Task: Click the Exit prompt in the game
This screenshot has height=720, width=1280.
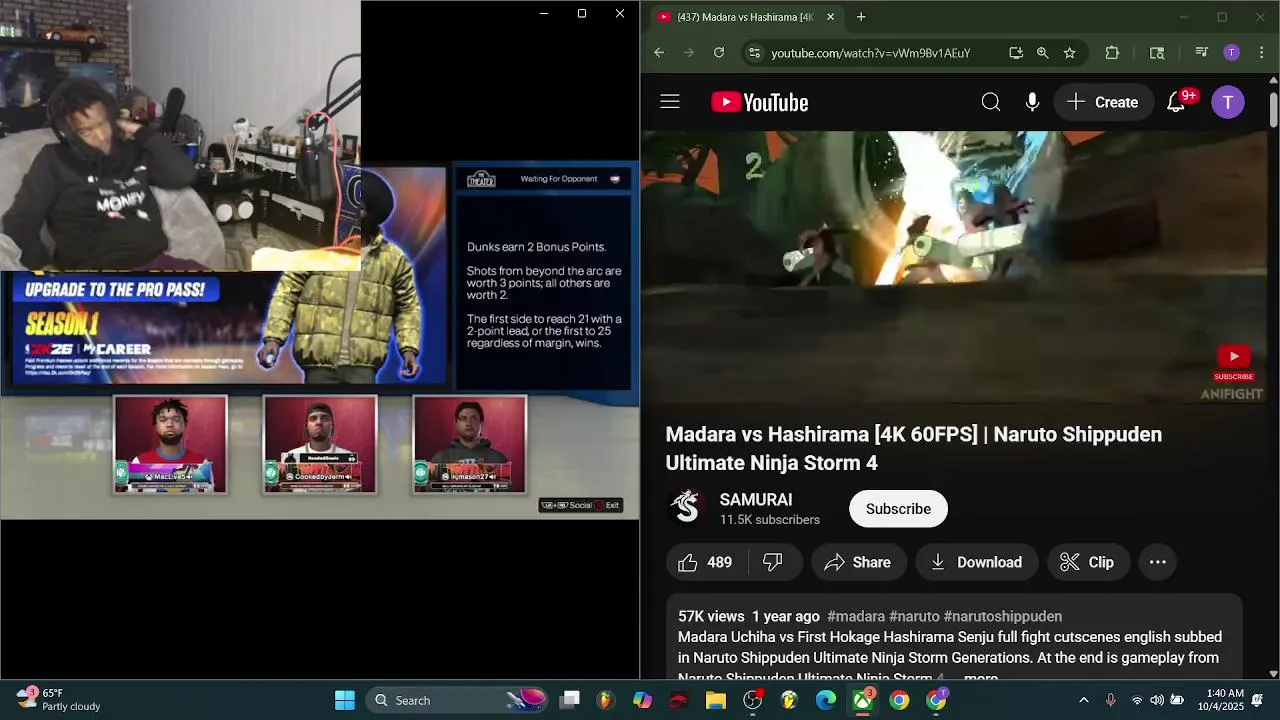Action: pyautogui.click(x=608, y=505)
